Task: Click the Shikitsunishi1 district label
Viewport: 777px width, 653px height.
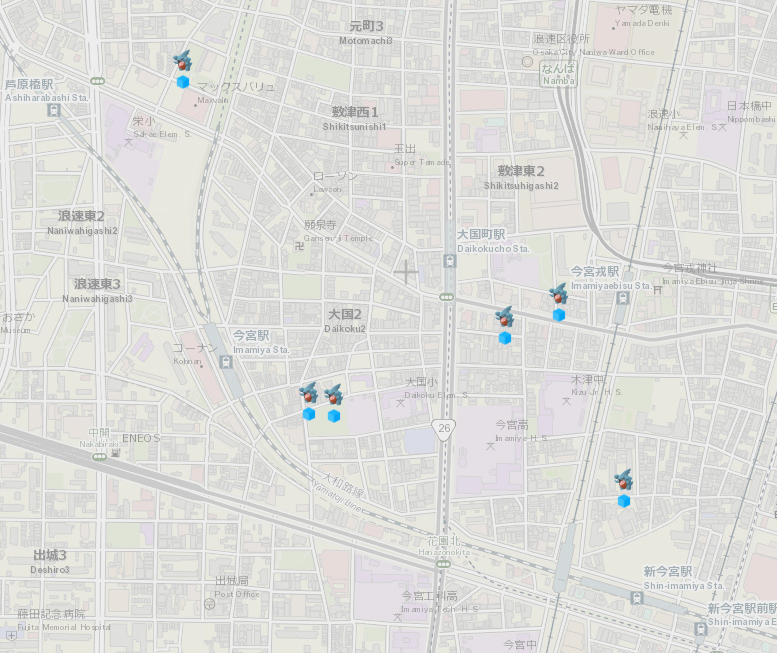Action: pyautogui.click(x=354, y=118)
